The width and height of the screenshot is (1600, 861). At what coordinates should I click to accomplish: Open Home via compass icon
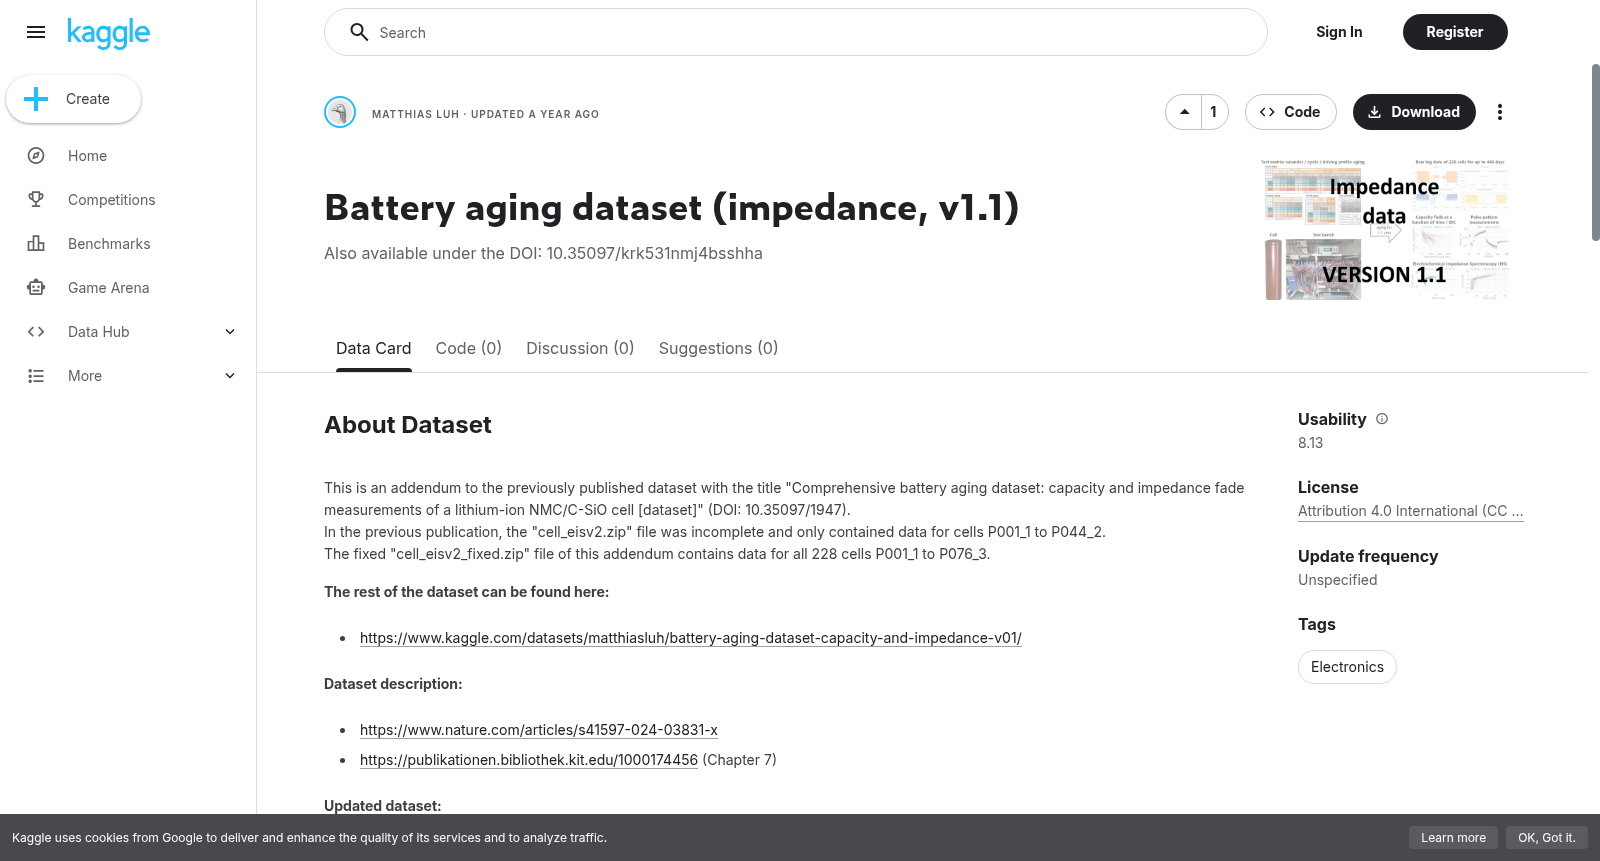[x=36, y=156]
